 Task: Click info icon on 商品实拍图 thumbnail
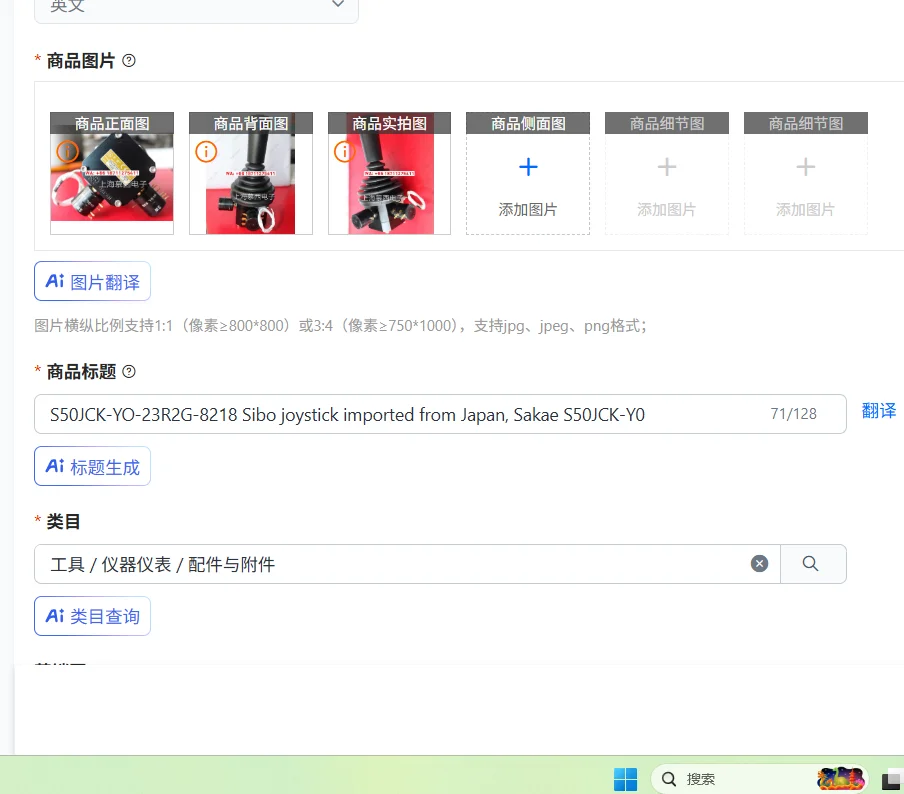(344, 152)
